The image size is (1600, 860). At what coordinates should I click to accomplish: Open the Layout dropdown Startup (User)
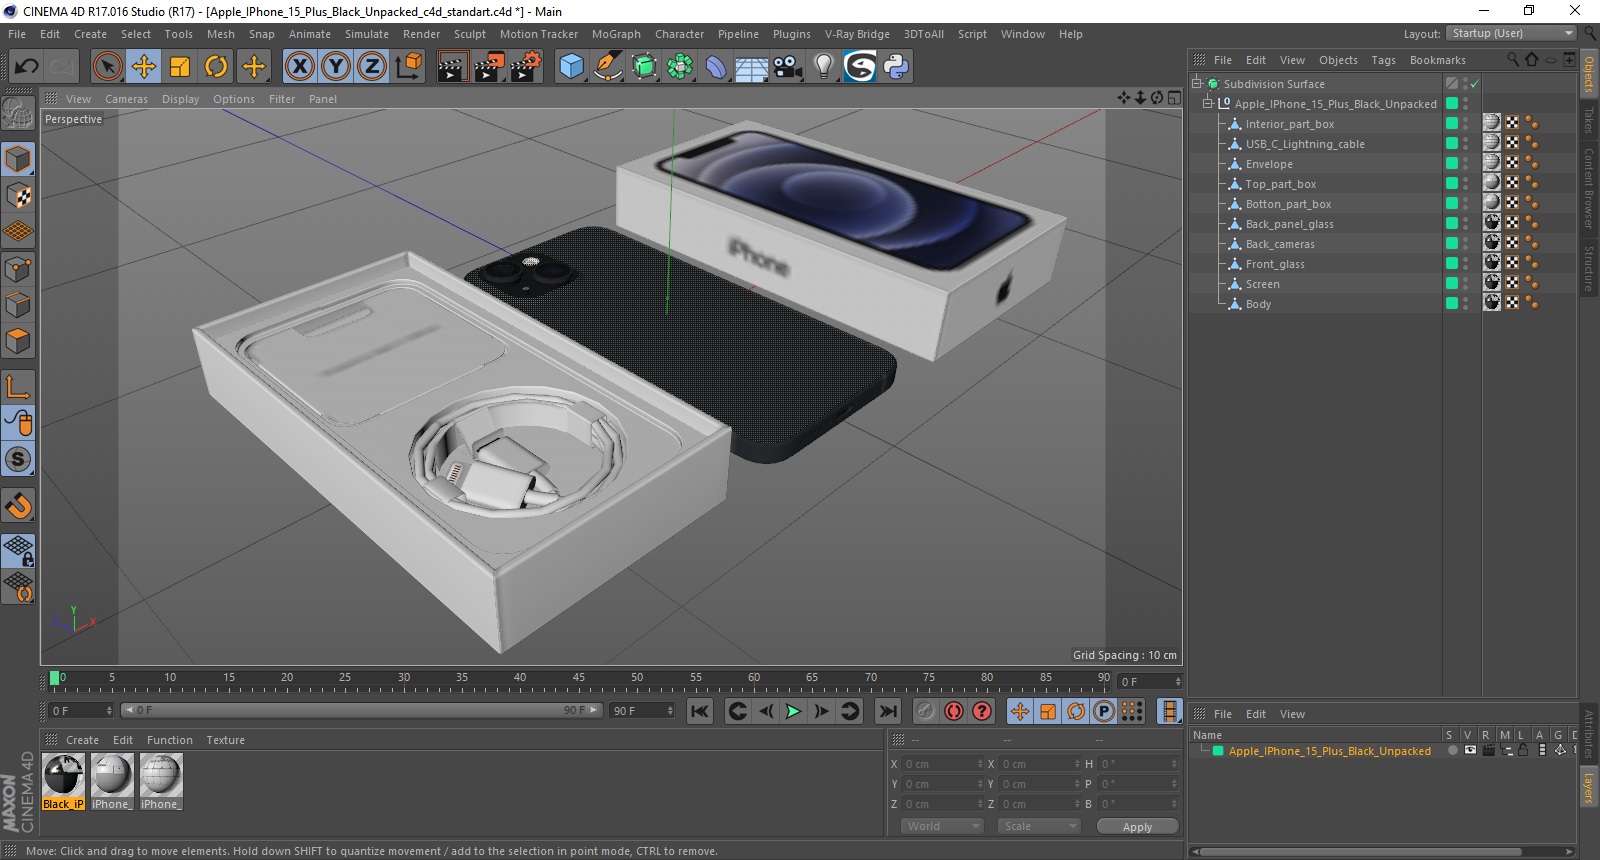tap(1511, 34)
